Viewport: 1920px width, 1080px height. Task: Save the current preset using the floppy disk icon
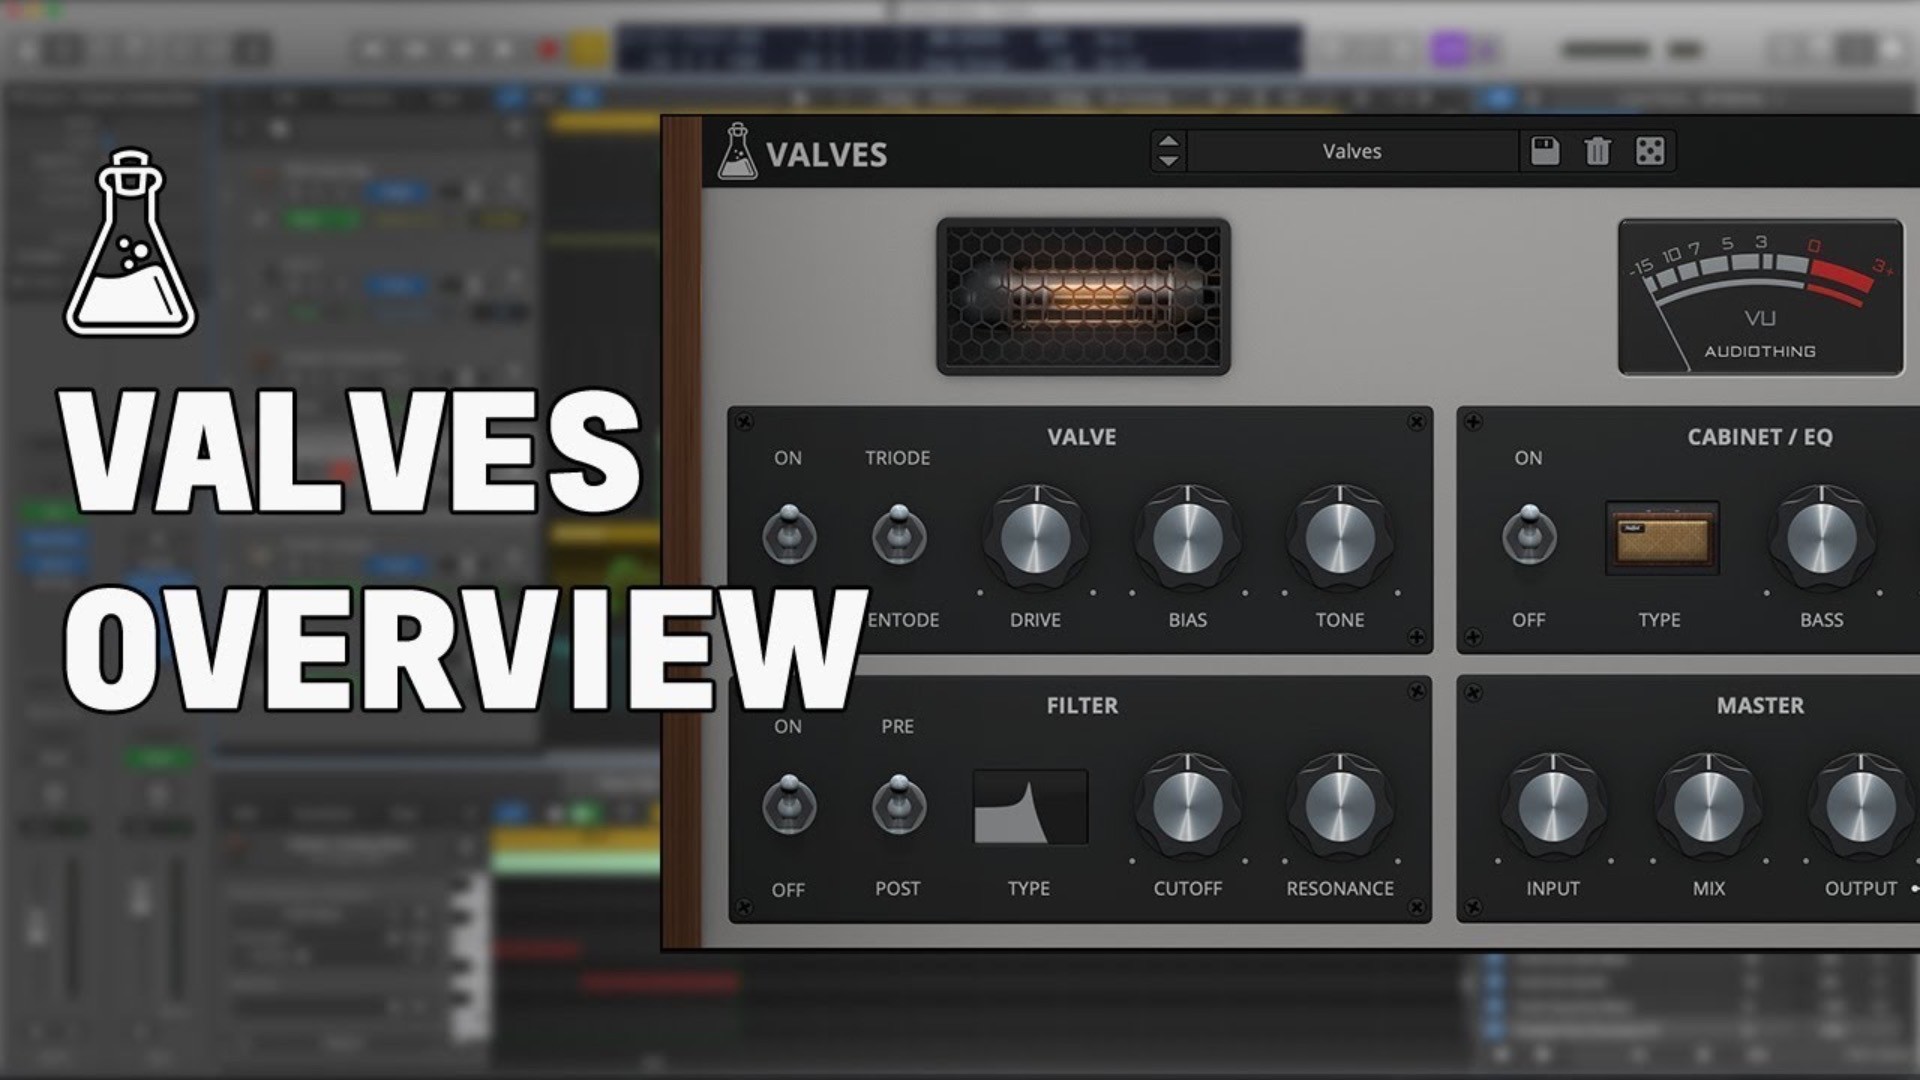point(1544,150)
